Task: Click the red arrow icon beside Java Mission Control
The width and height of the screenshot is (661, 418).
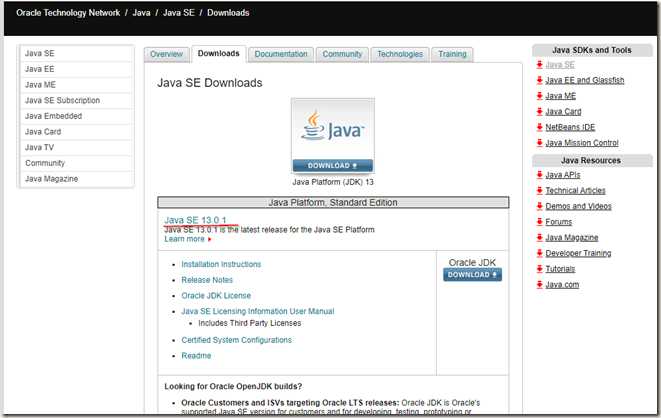Action: point(539,142)
